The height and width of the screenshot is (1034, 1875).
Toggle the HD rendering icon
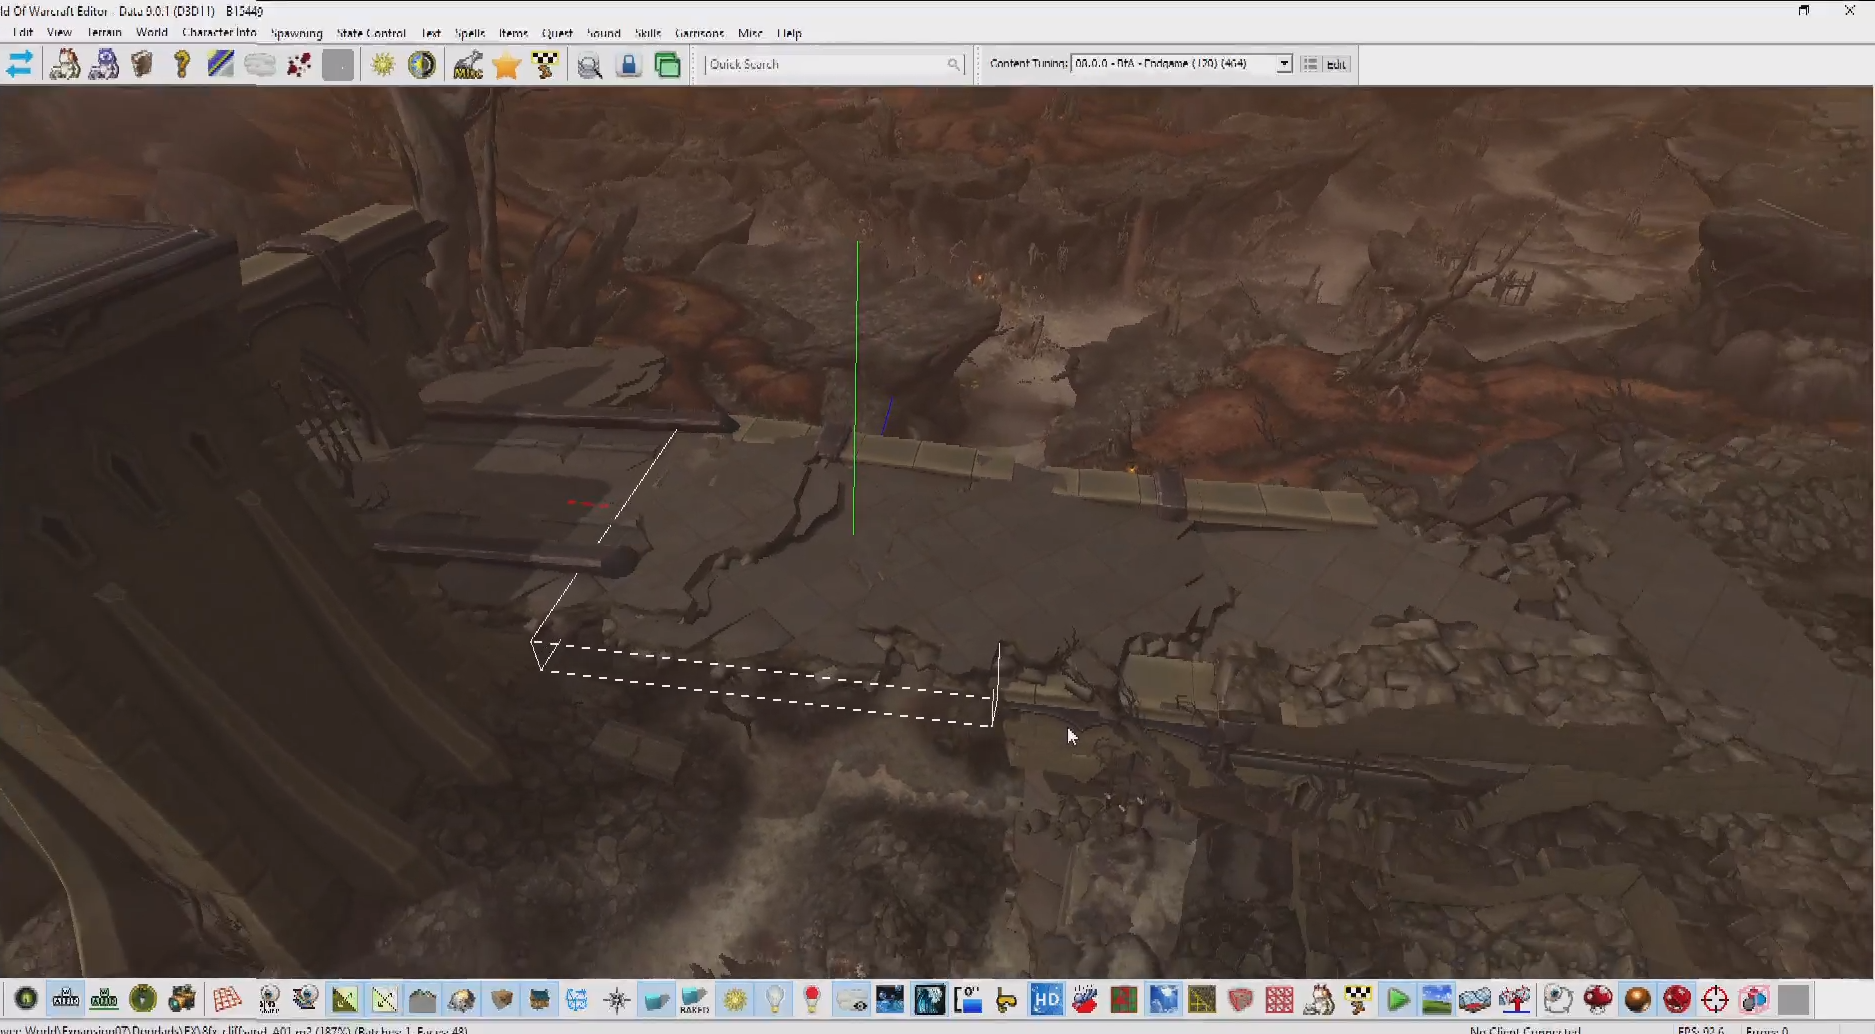pos(1046,998)
